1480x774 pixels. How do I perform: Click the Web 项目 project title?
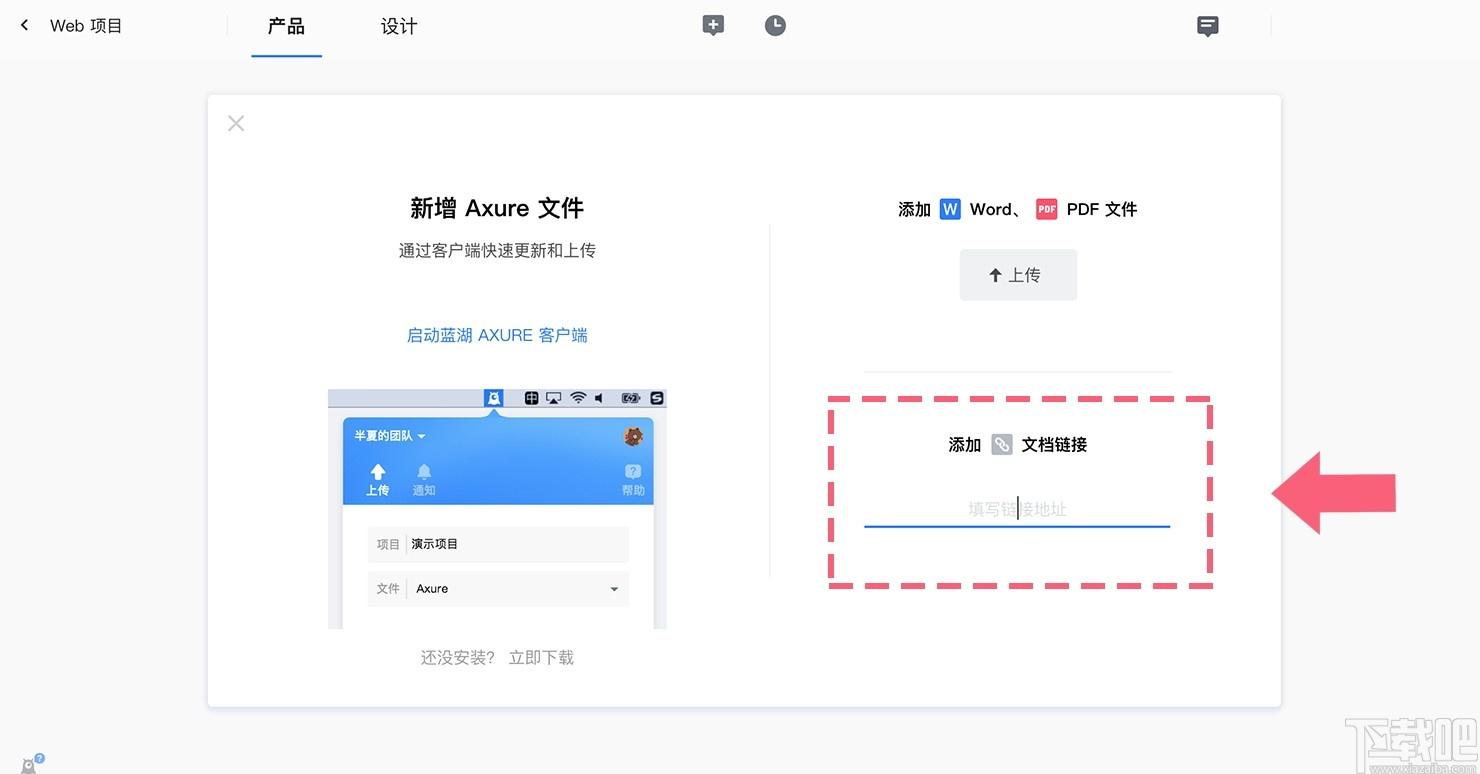click(x=86, y=26)
